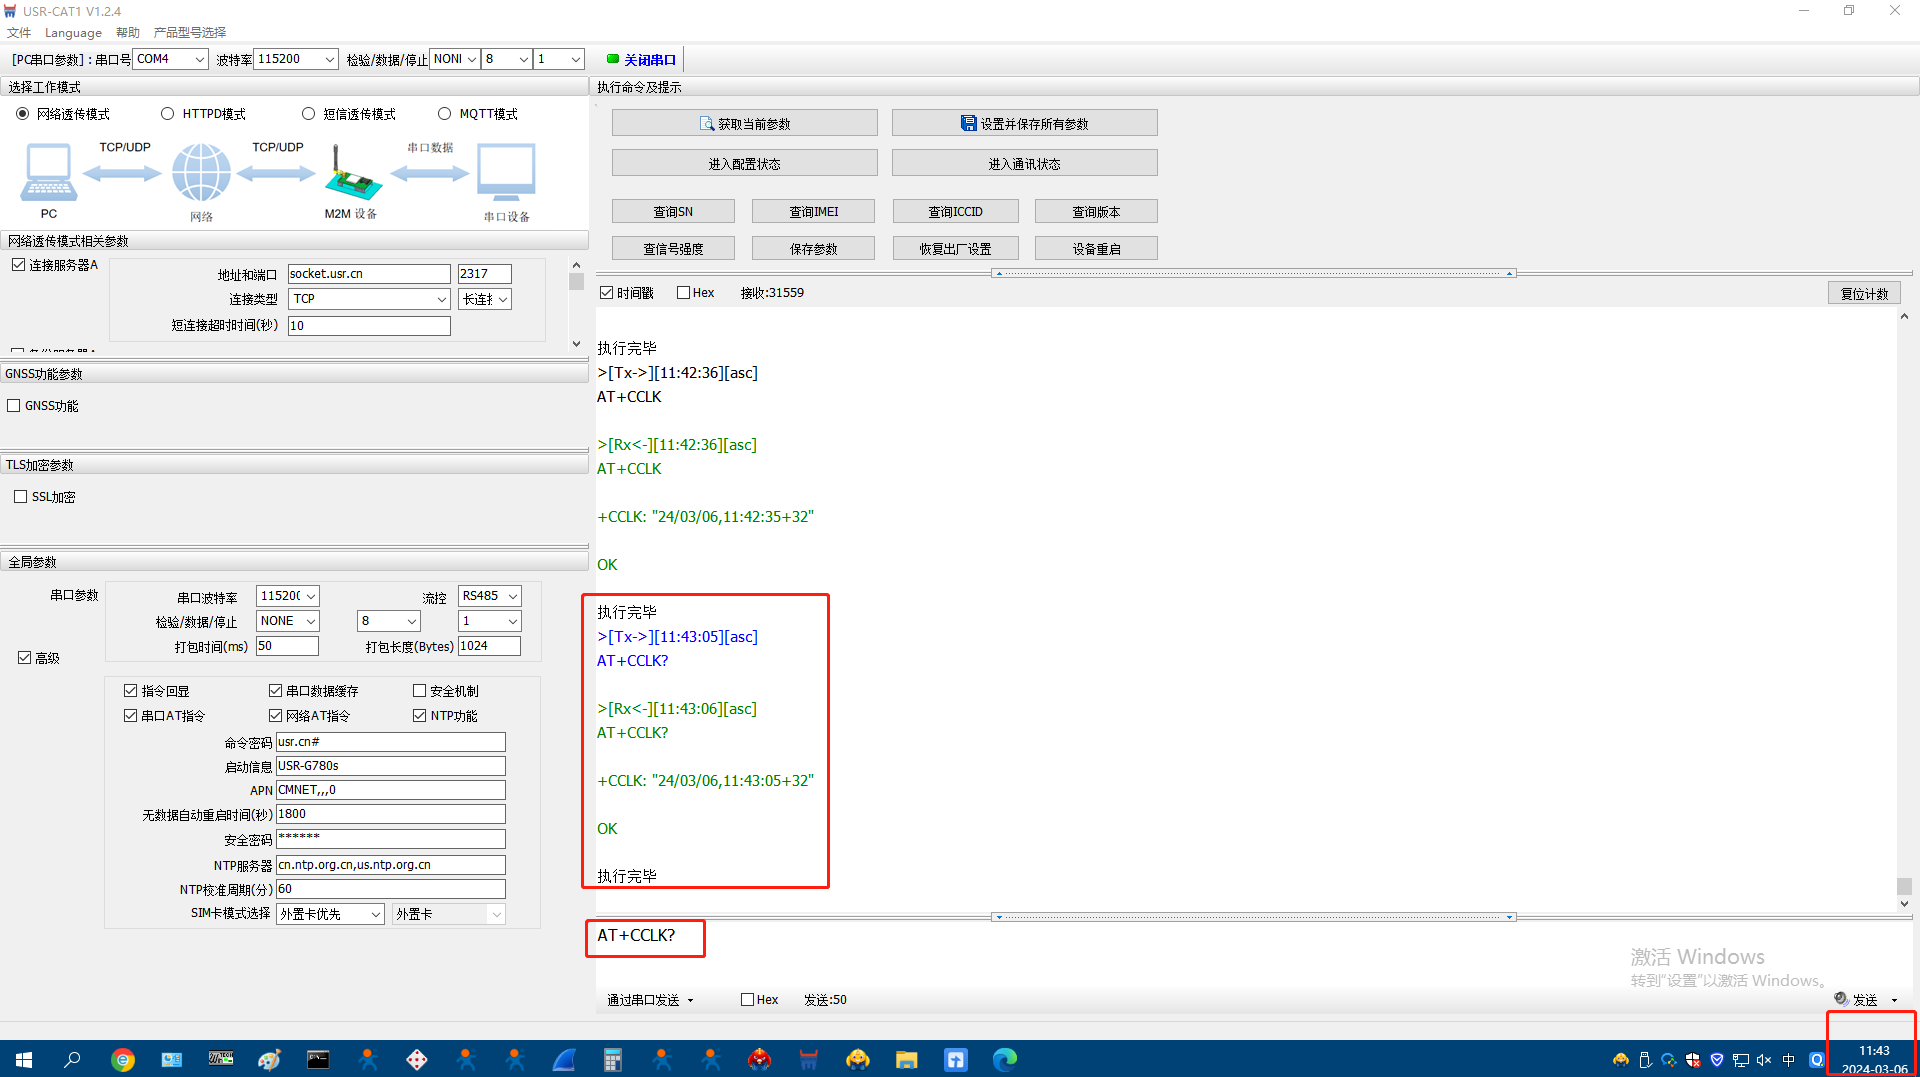This screenshot has width=1920, height=1077.
Task: Click the 查询IMEI button
Action: (x=813, y=212)
